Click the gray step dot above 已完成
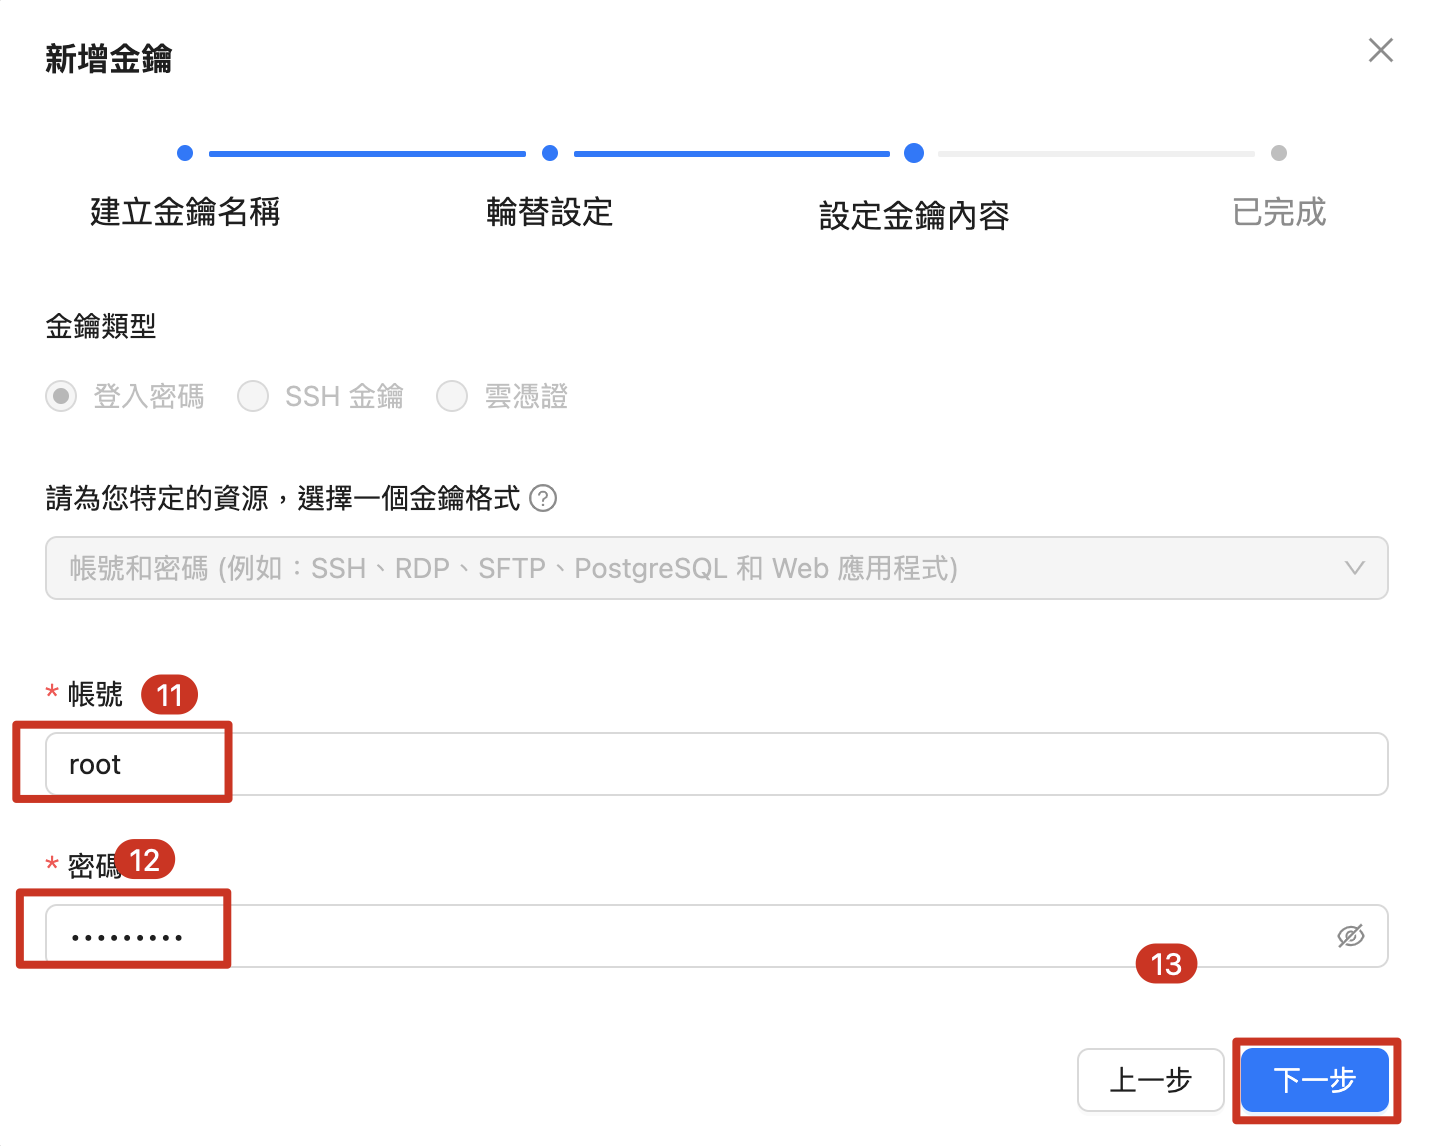 pos(1278,153)
